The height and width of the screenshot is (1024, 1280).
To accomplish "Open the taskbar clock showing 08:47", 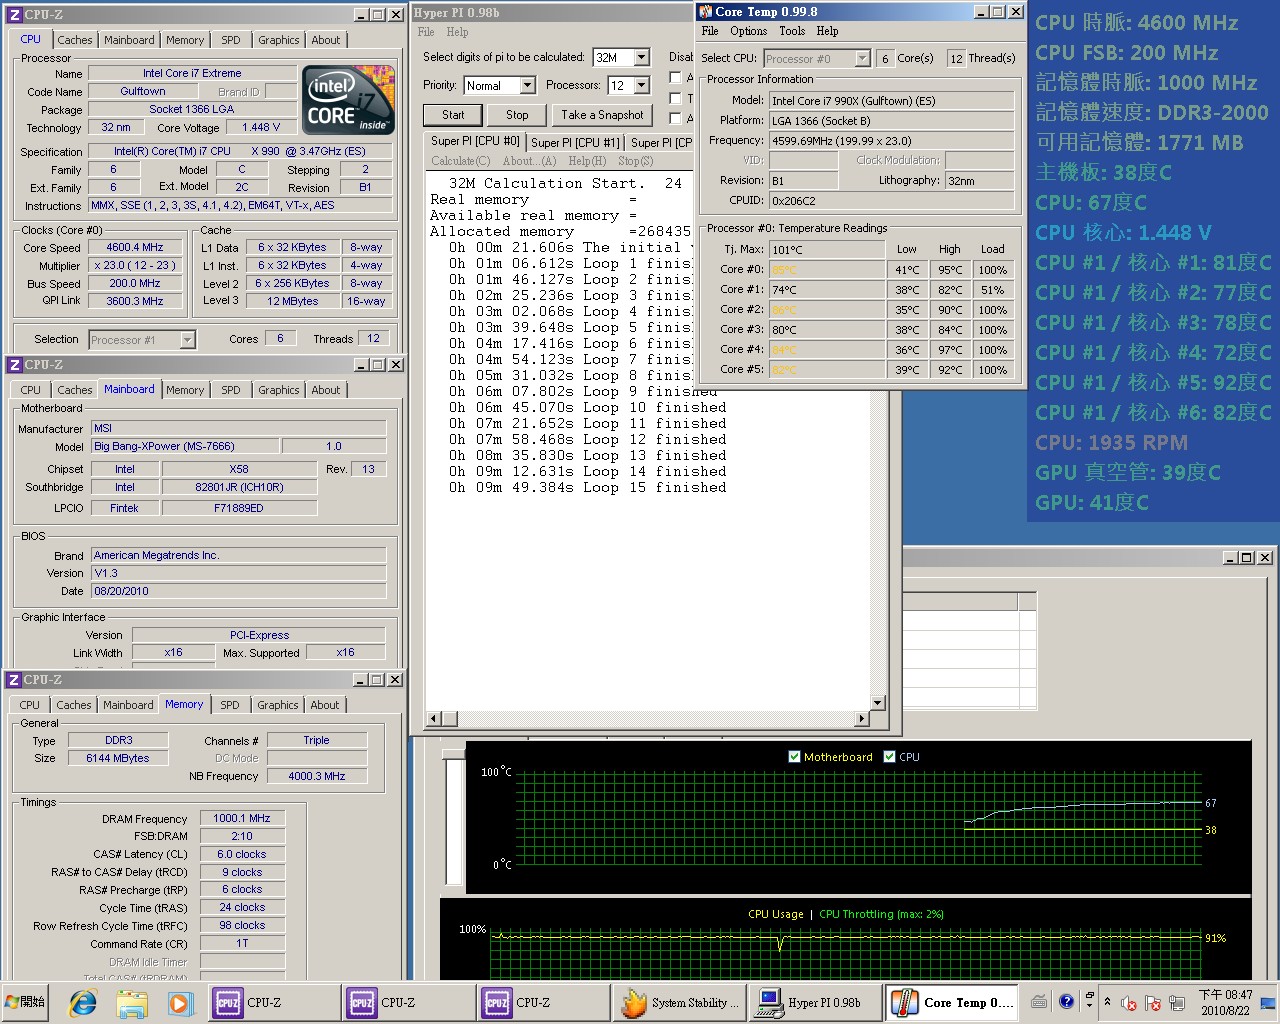I will click(1225, 1002).
